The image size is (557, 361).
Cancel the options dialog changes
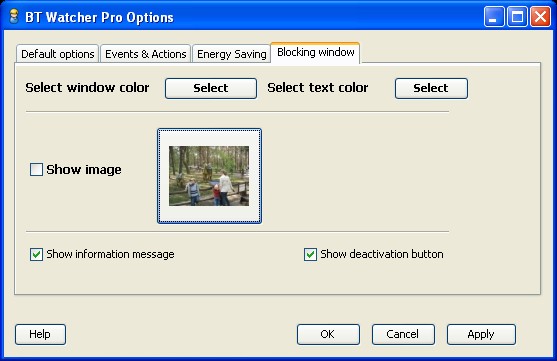(403, 334)
